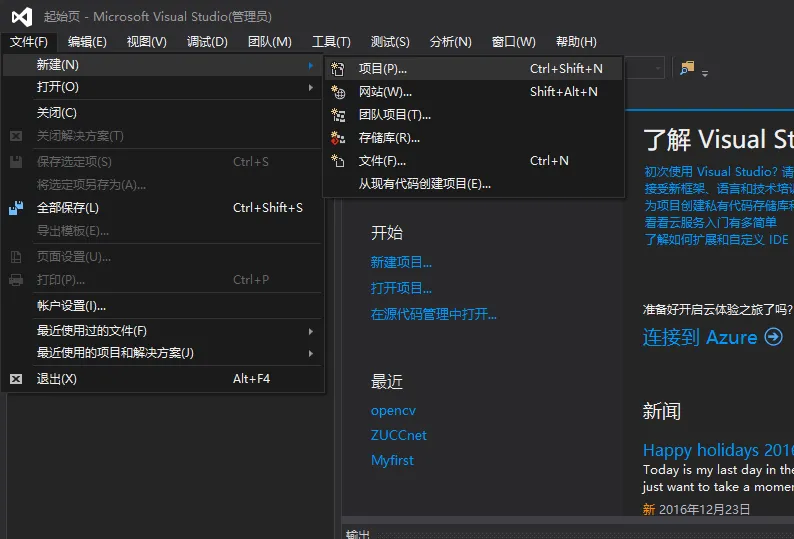Viewport: 794px width, 539px height.
Task: Click the Visual Studio logo icon
Action: click(x=22, y=17)
